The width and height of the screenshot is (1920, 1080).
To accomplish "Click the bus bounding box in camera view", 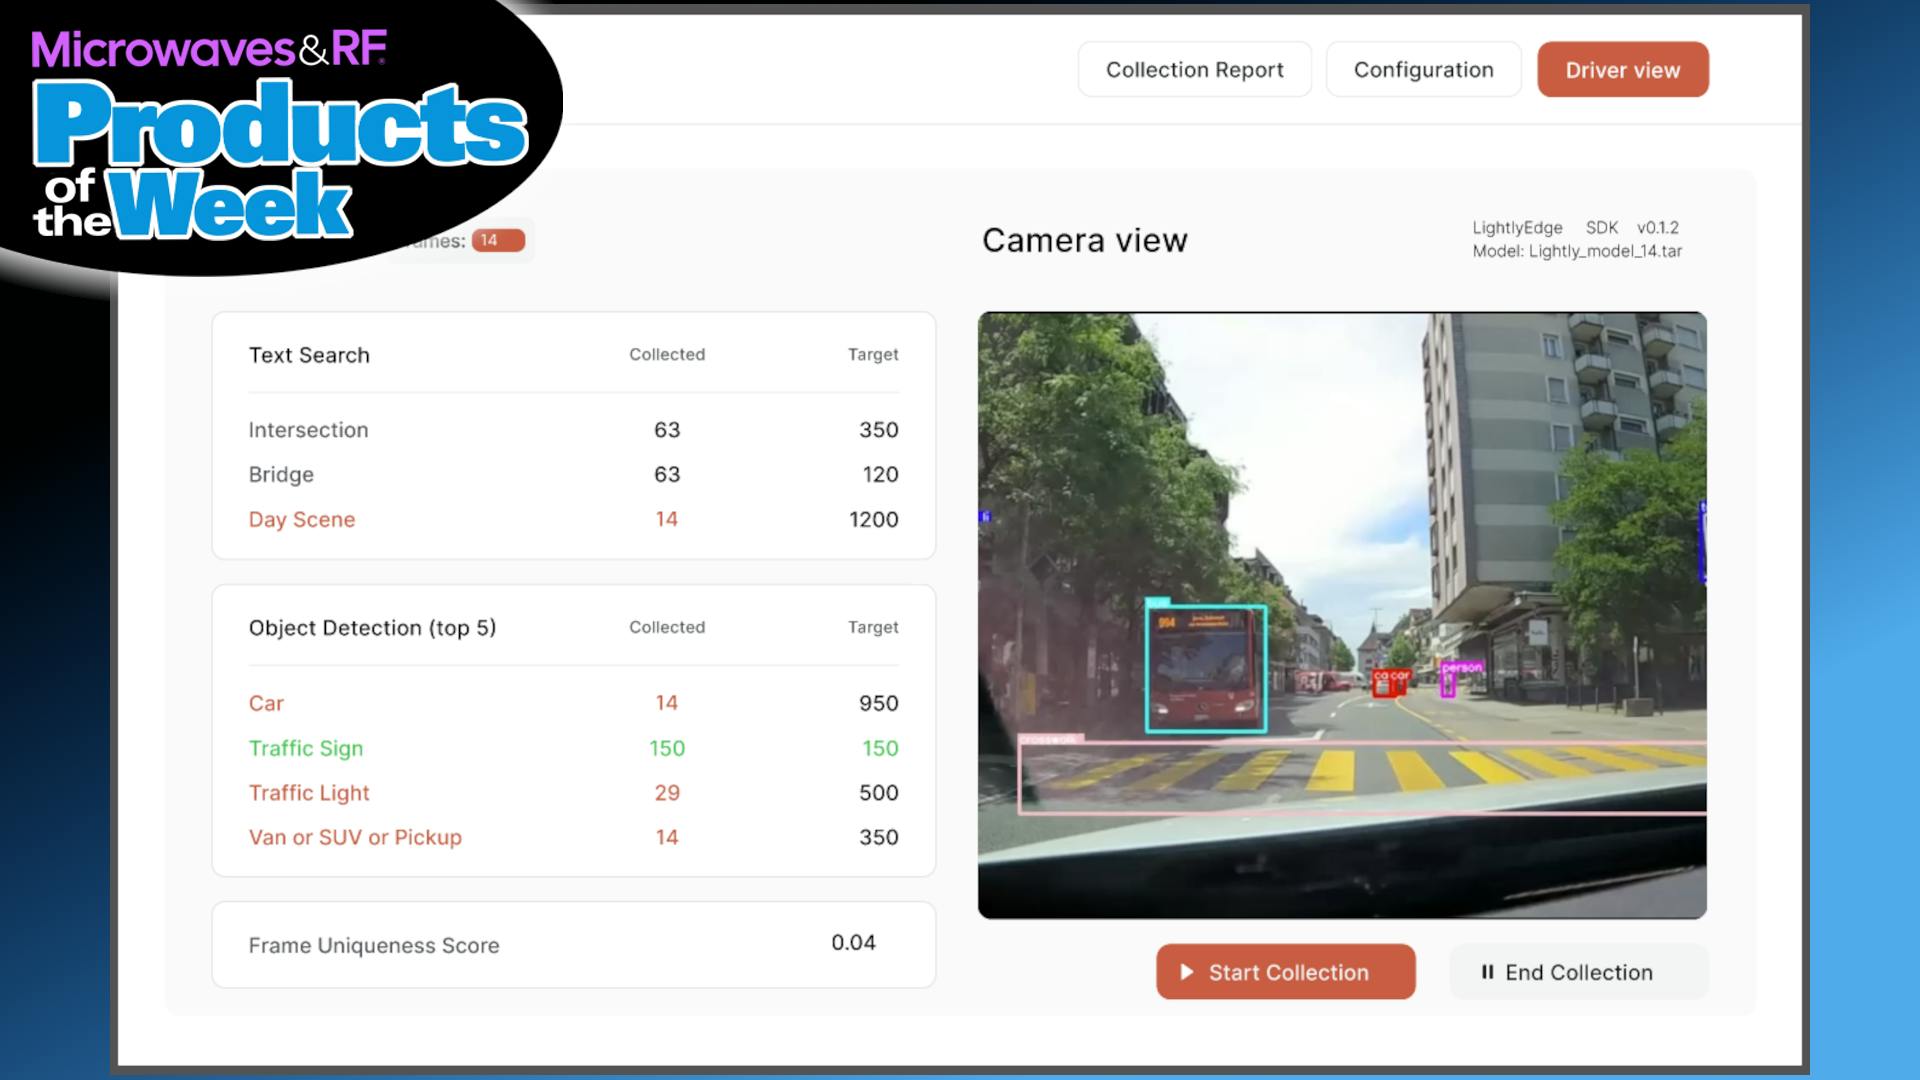I will 1206,668.
